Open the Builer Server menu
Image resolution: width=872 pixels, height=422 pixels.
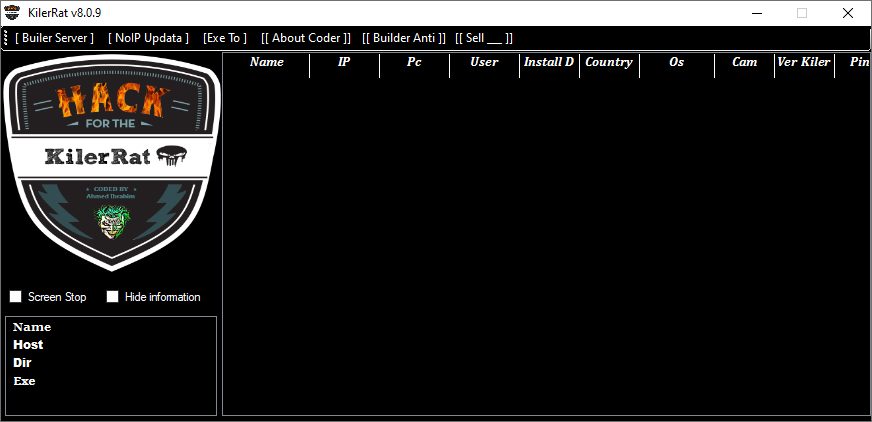(x=54, y=38)
